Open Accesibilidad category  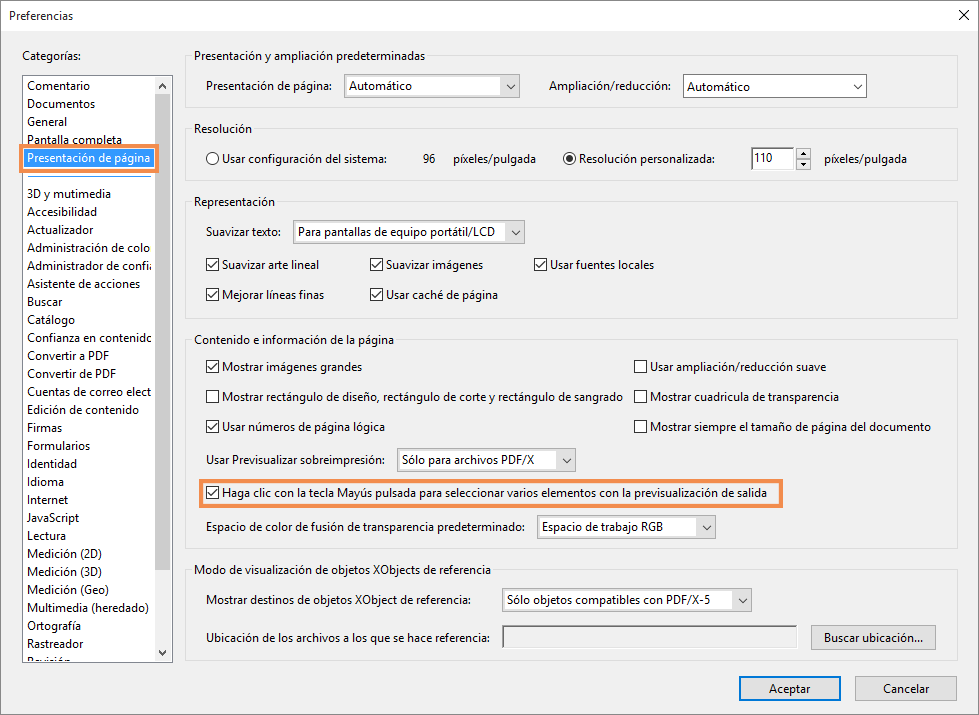coord(62,212)
